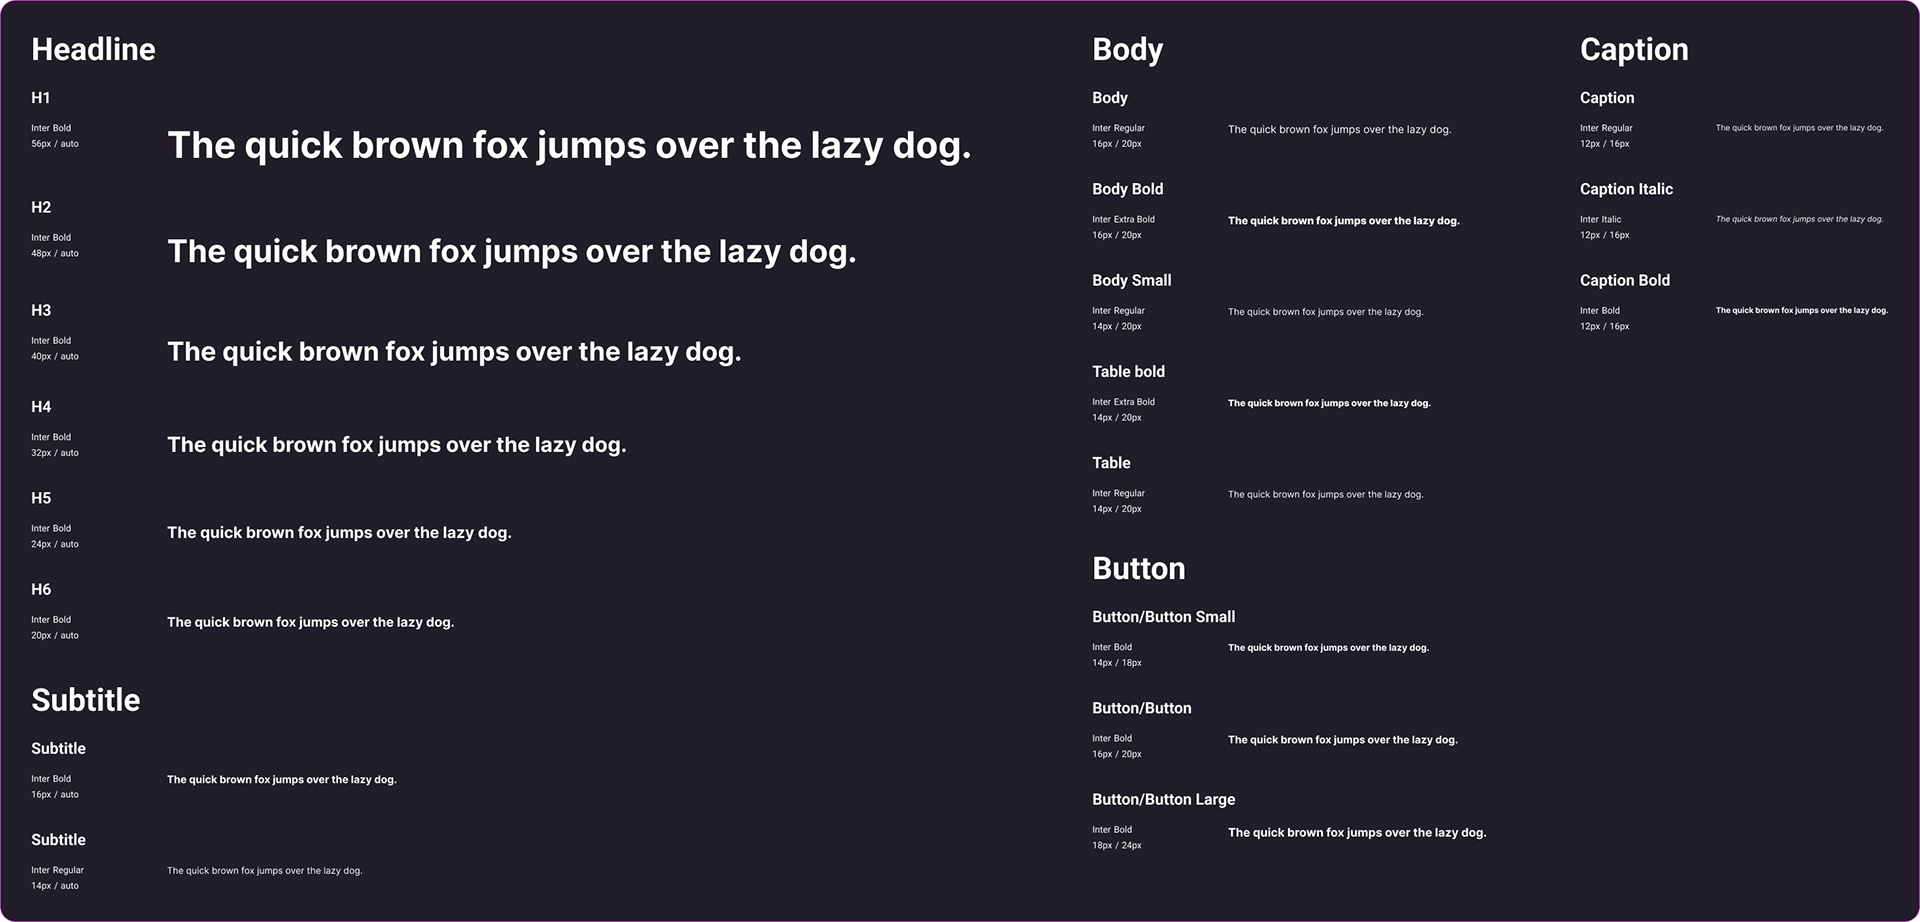Screen dimensions: 1920x922
Task: Select the Button/Button Large sample sentence
Action: [1357, 833]
